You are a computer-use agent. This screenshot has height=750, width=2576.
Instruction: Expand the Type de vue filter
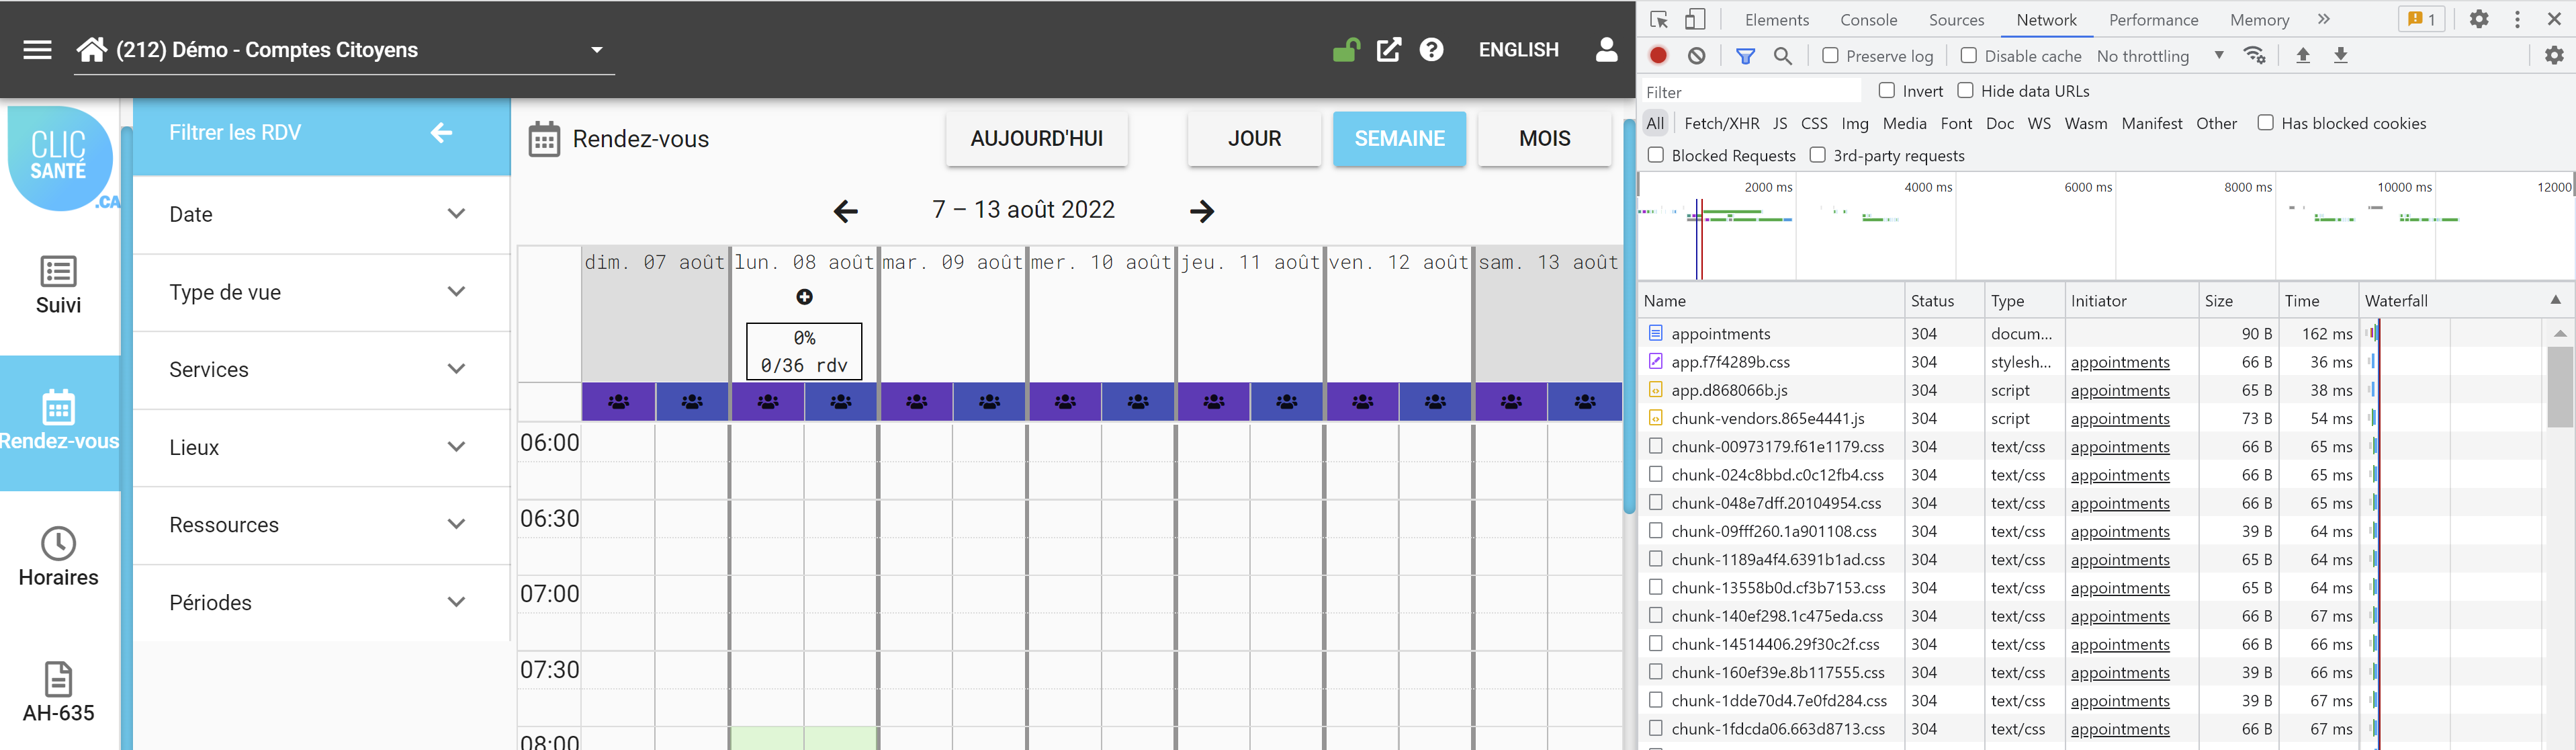point(319,292)
